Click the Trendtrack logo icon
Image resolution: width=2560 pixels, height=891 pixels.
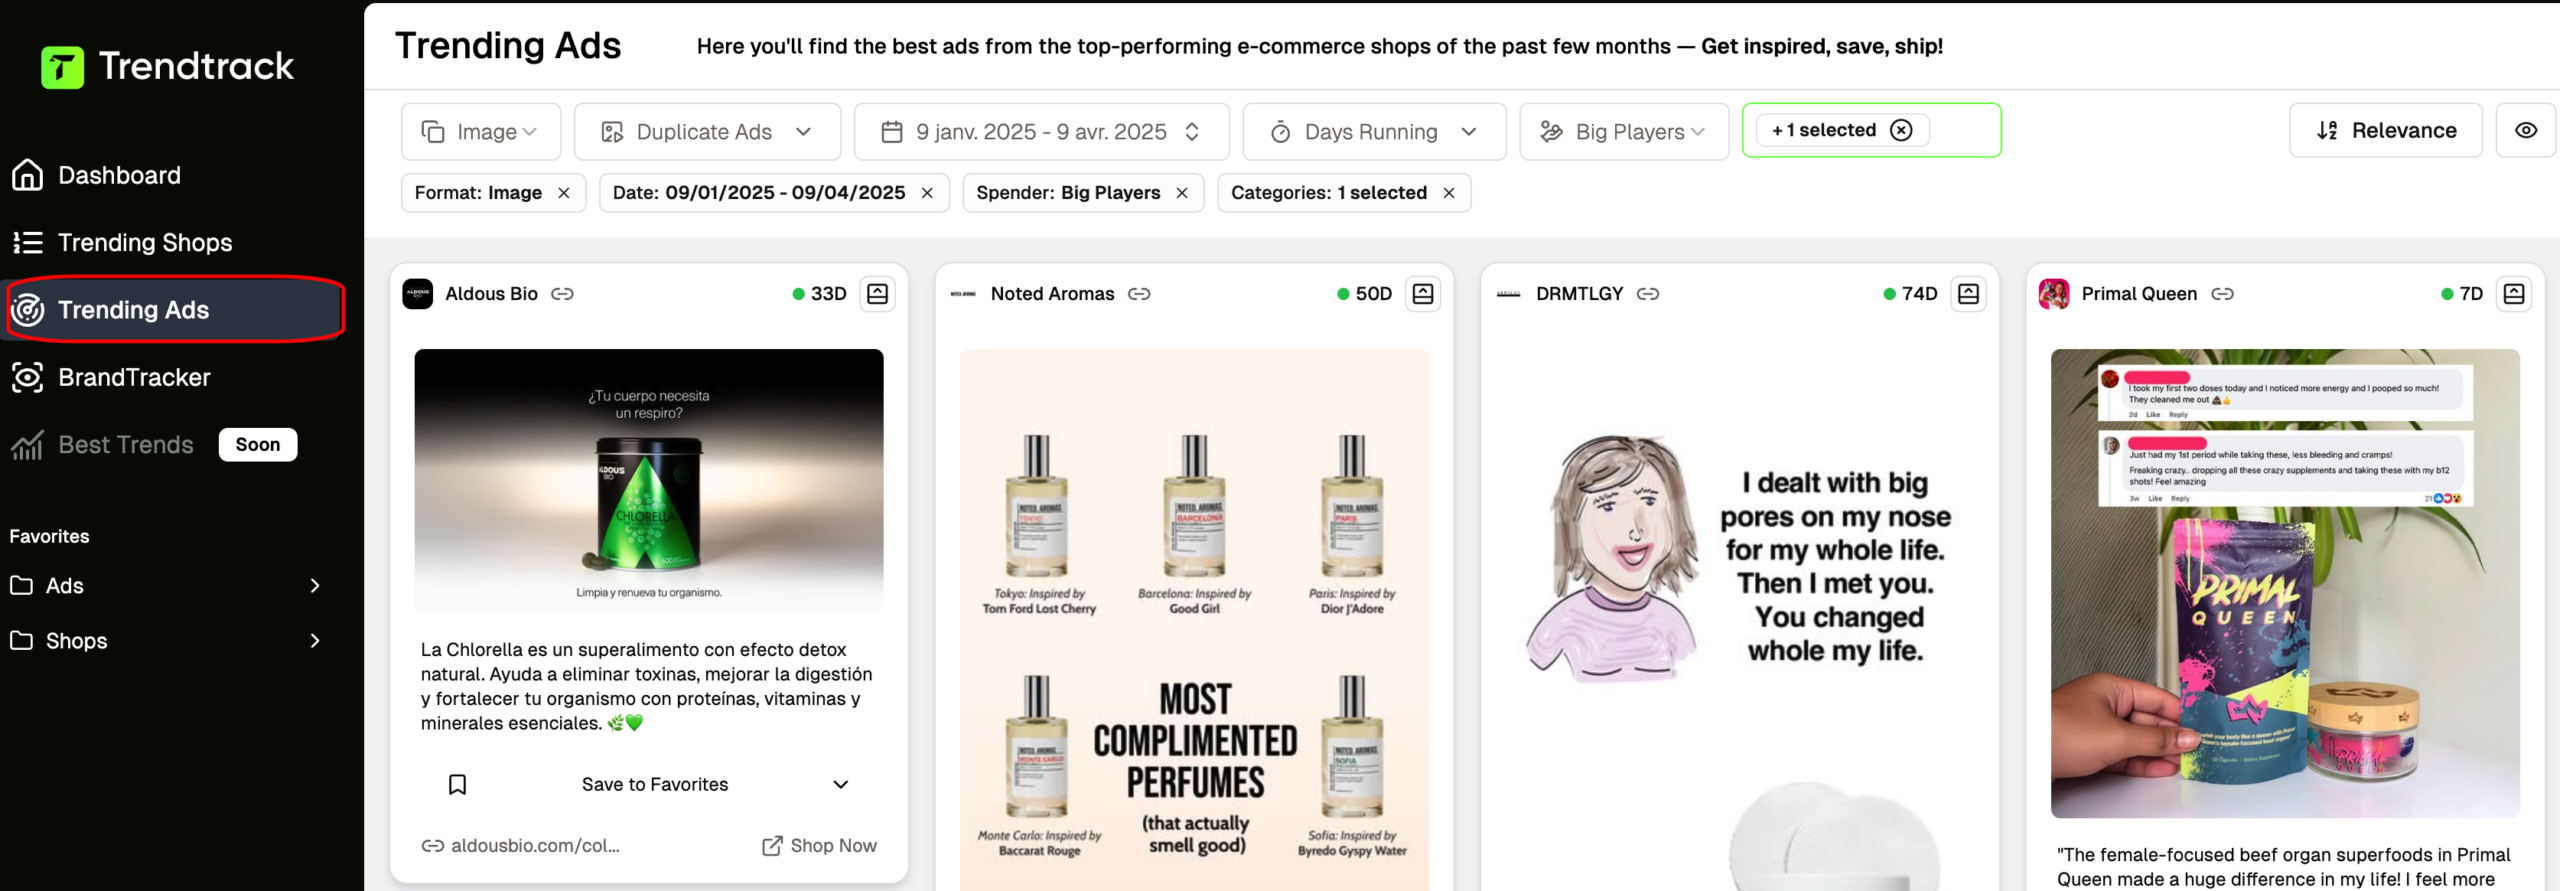62,67
